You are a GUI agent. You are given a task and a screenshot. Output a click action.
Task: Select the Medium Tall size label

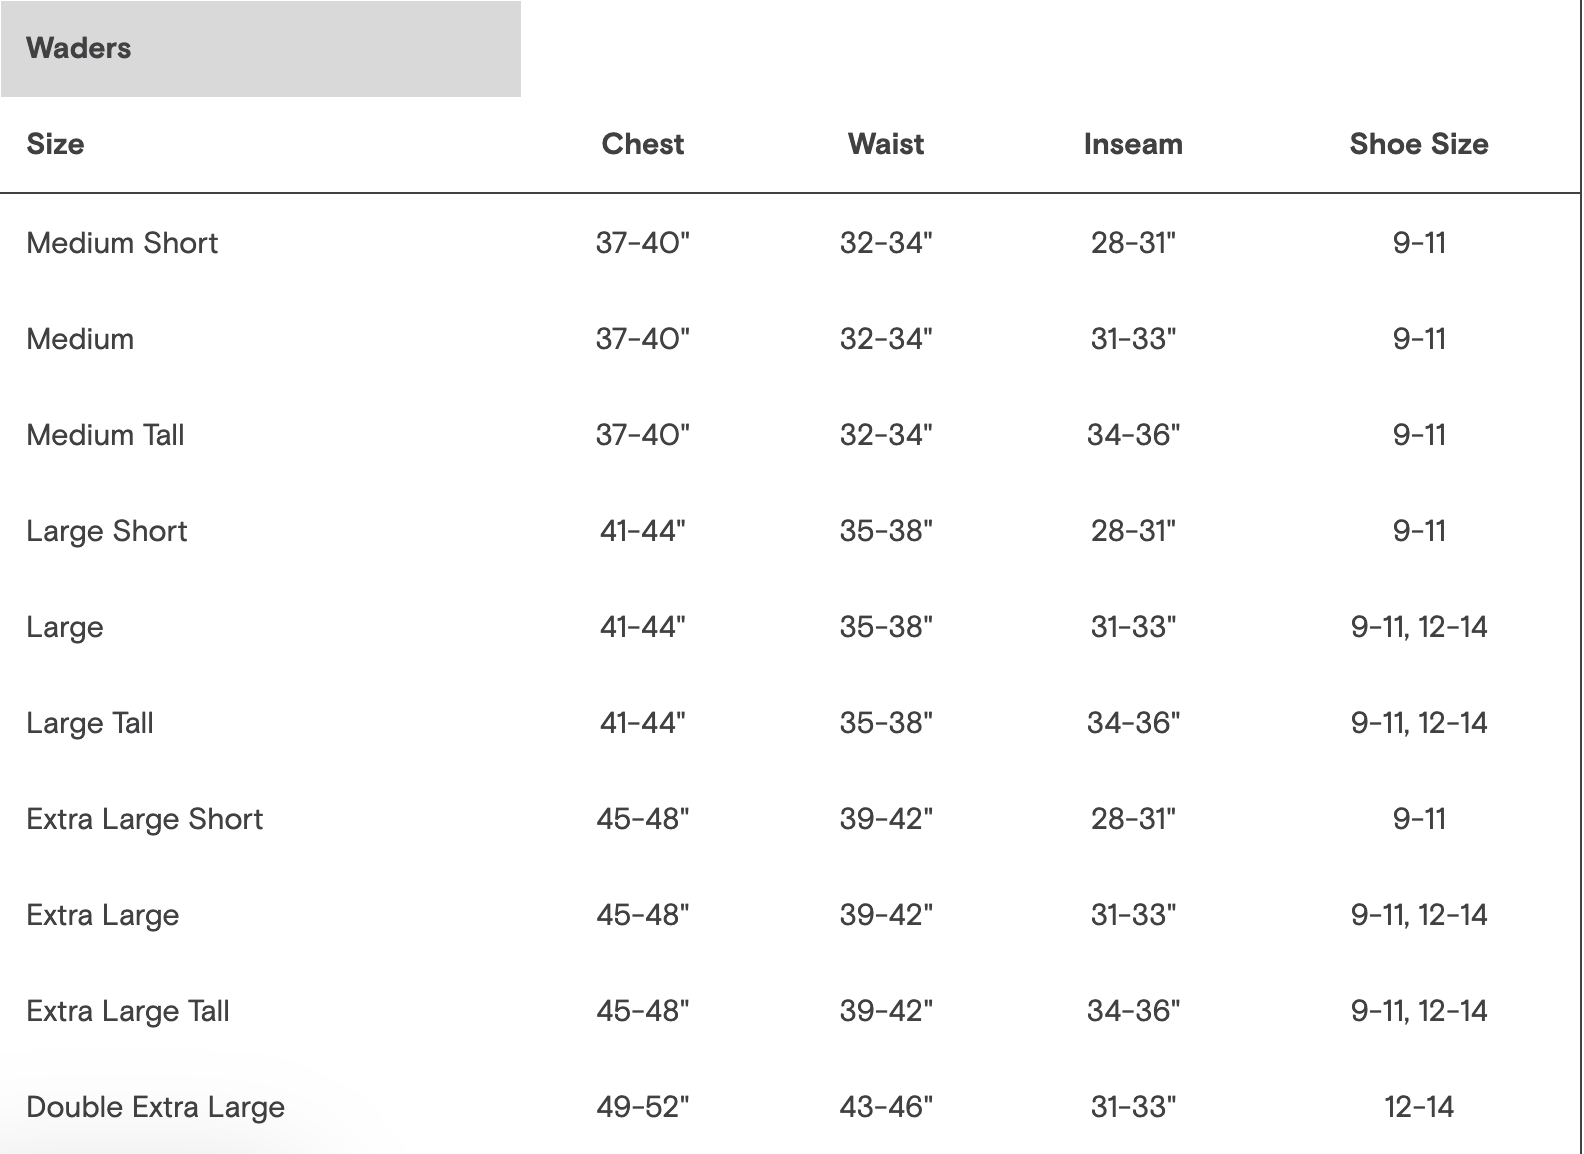[106, 435]
